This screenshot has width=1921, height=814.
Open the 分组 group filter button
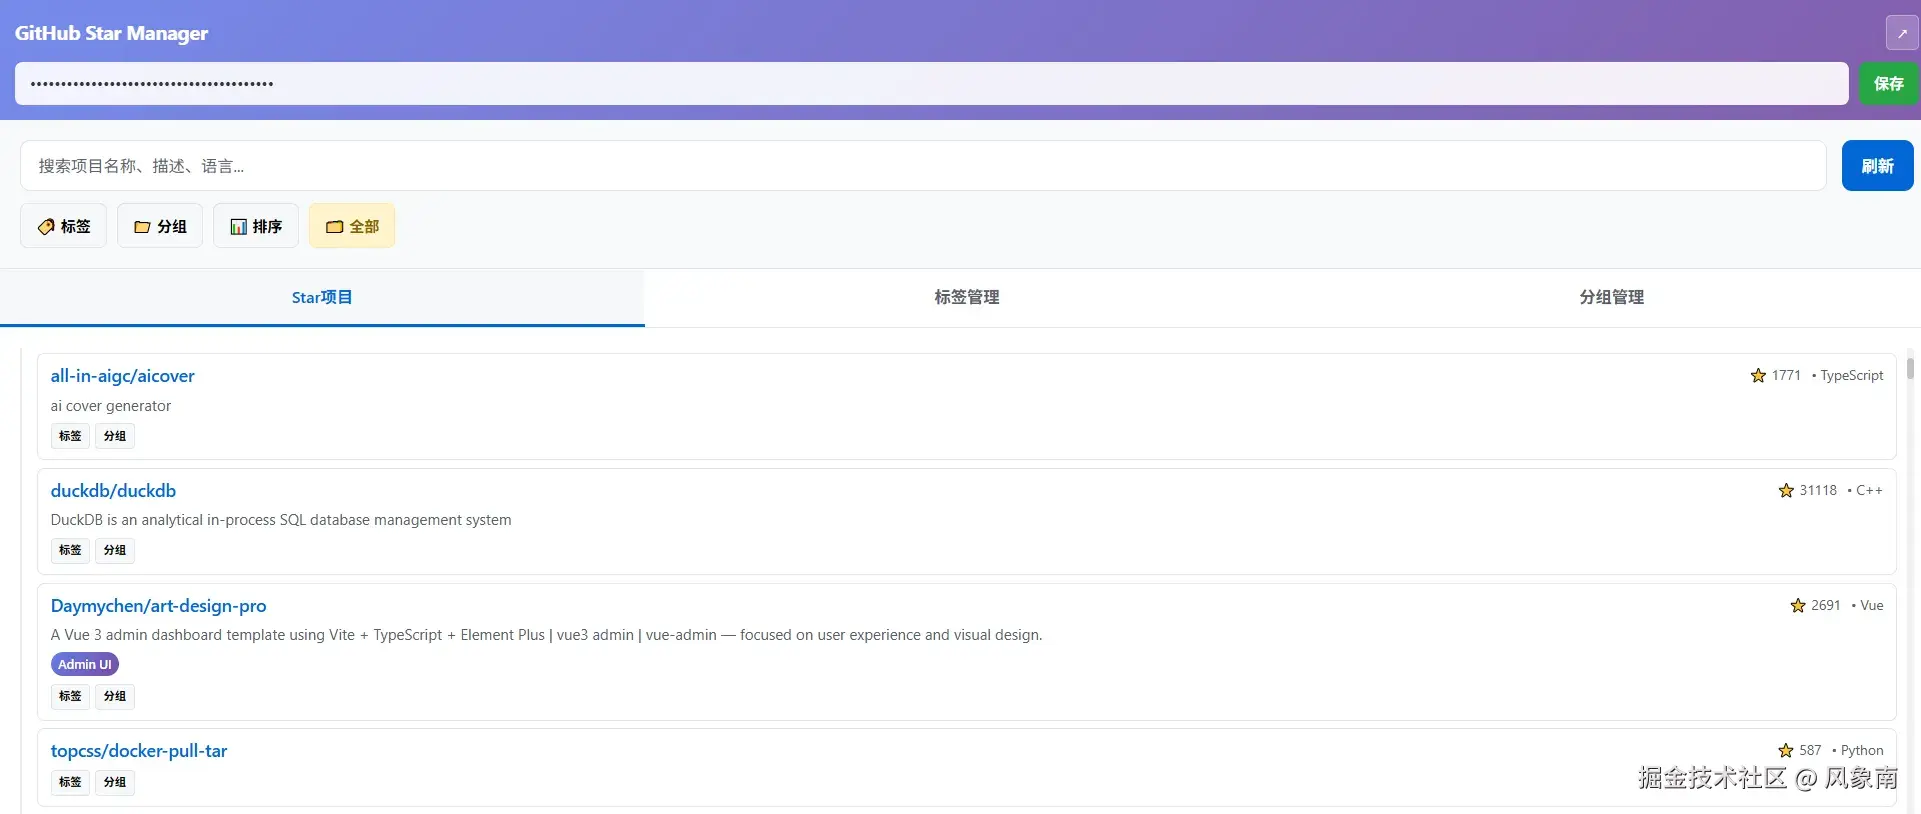click(160, 226)
